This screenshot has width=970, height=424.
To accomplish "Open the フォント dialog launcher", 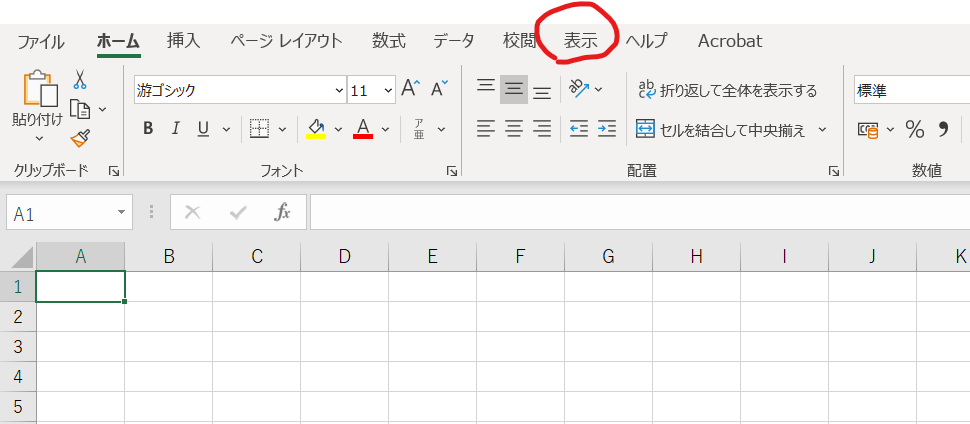I will click(x=452, y=171).
